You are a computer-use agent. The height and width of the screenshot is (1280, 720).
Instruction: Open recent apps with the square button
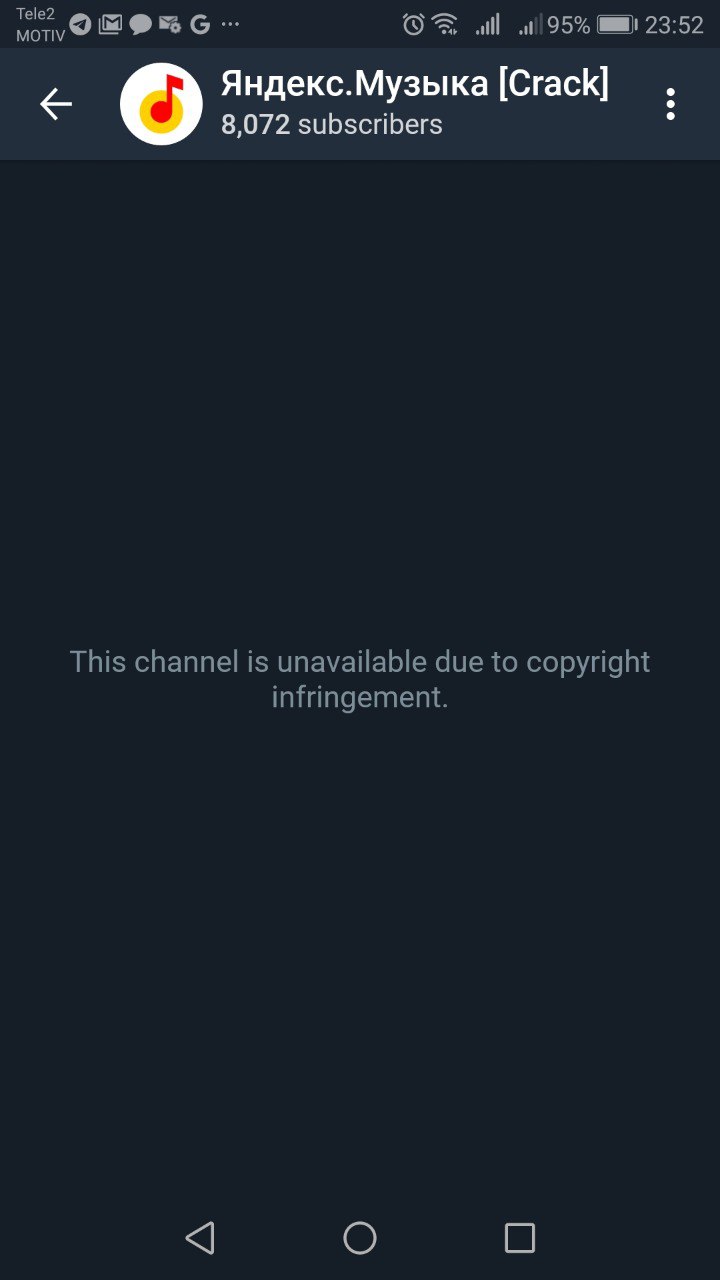click(520, 1238)
